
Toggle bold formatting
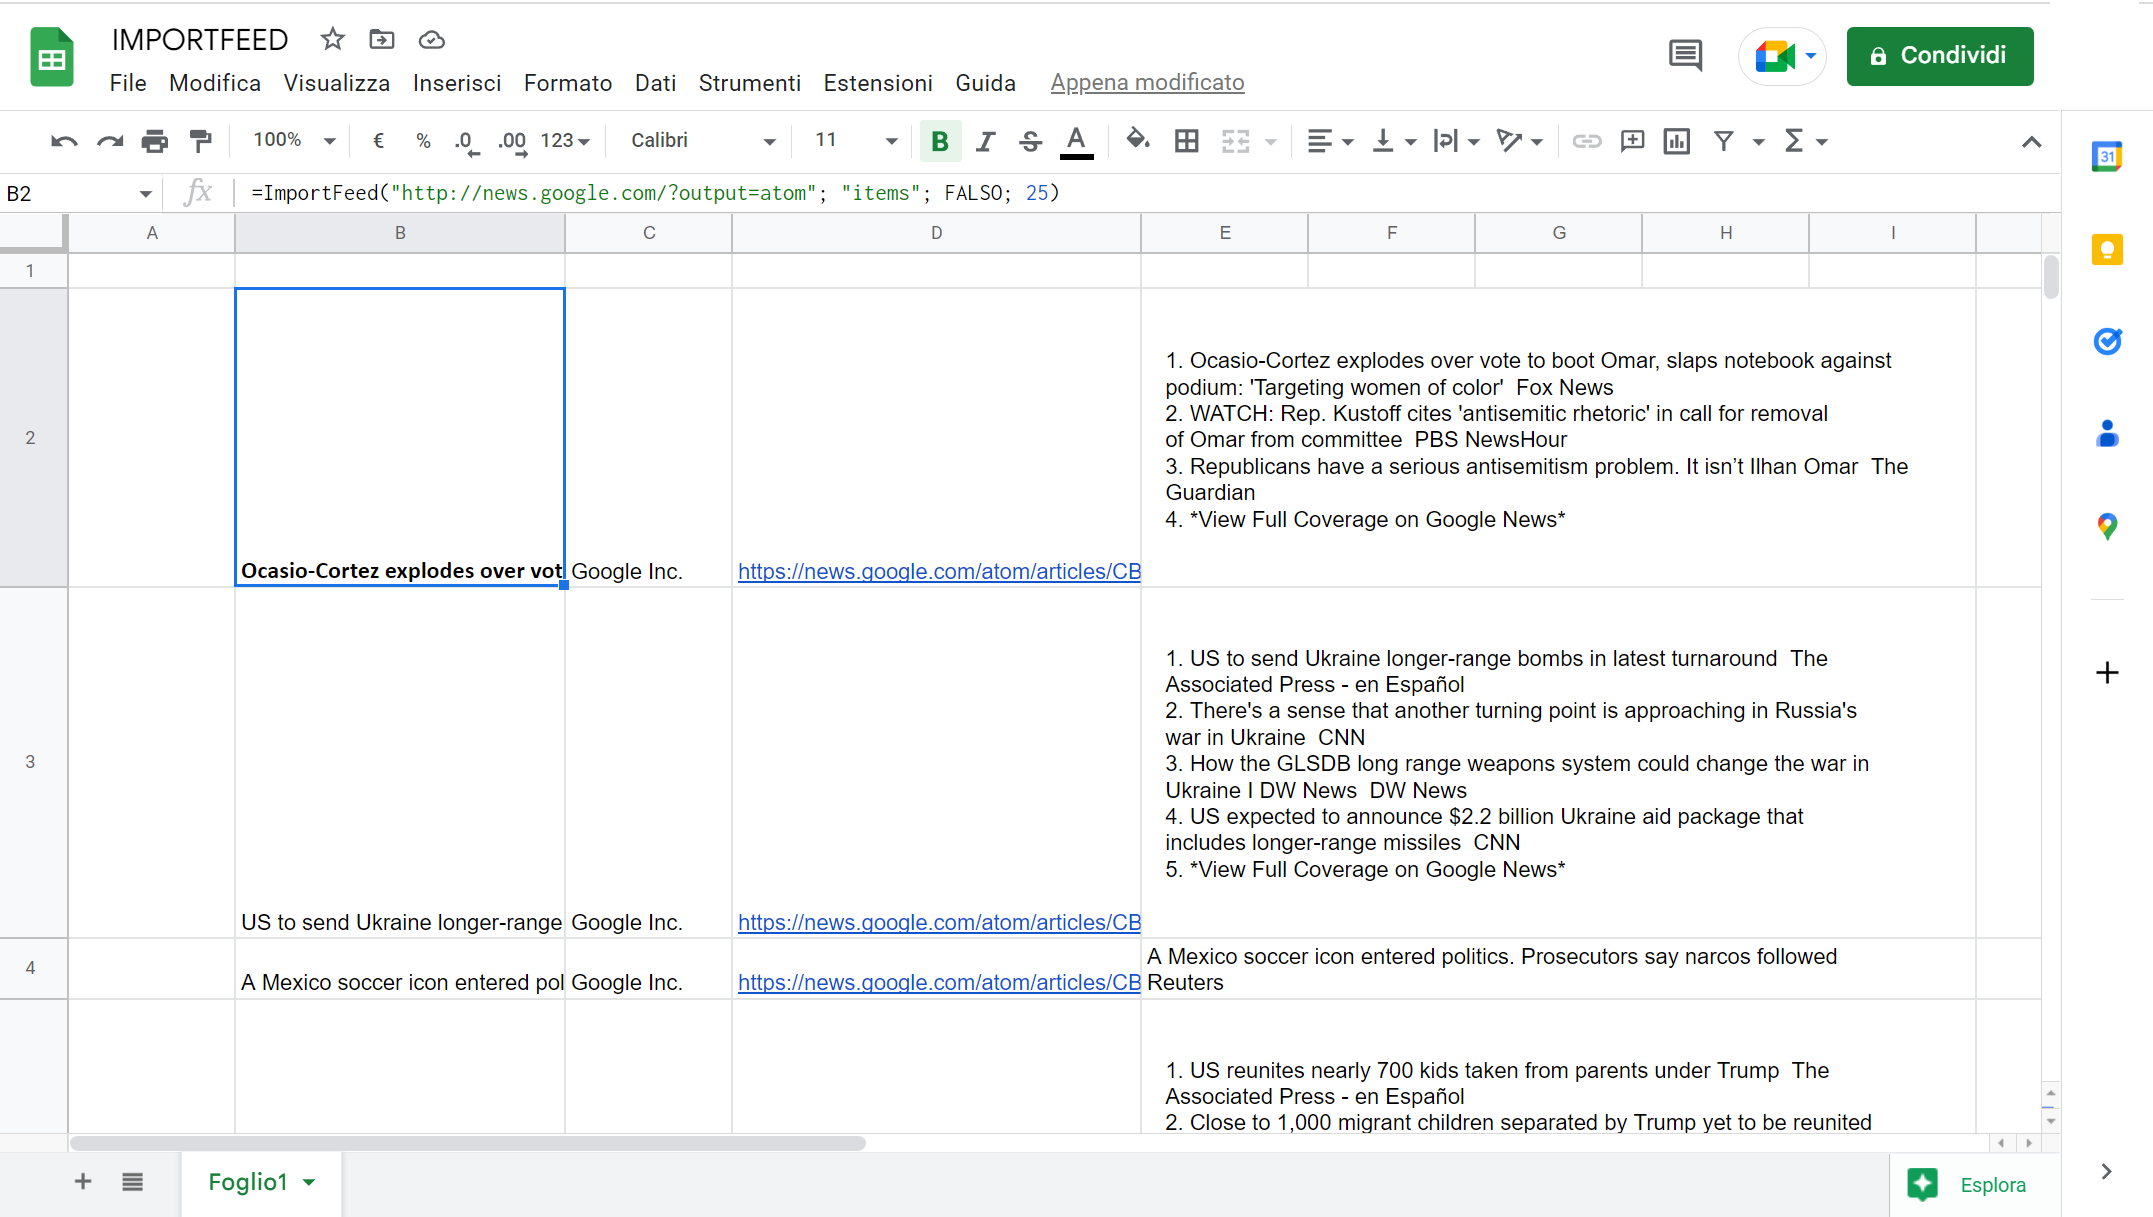point(939,141)
